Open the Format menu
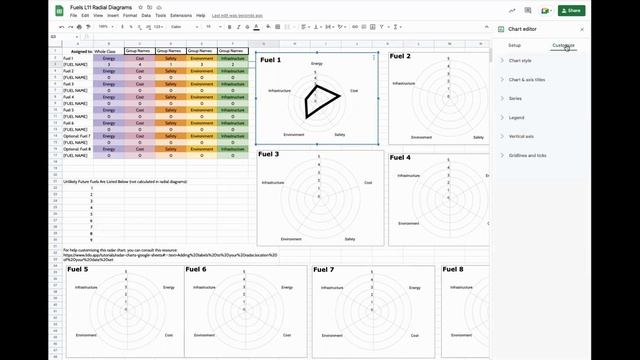 [130, 16]
